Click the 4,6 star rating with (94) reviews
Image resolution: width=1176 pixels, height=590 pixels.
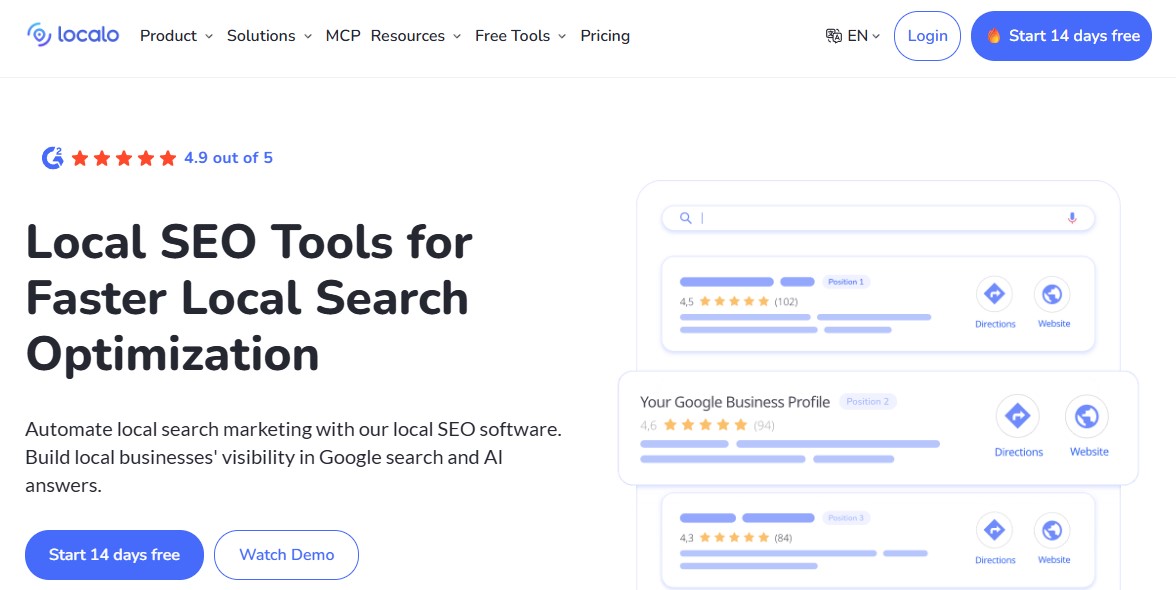(x=707, y=425)
